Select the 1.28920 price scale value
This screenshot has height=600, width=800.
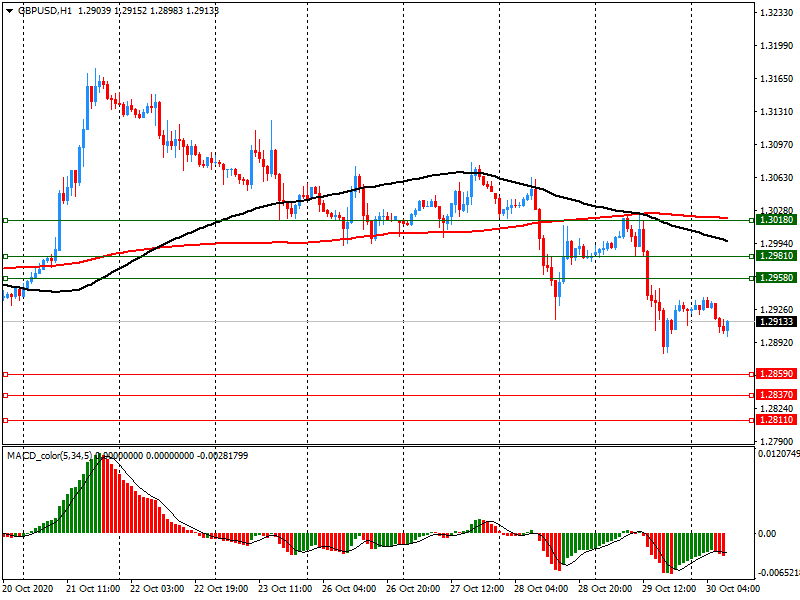tap(777, 342)
